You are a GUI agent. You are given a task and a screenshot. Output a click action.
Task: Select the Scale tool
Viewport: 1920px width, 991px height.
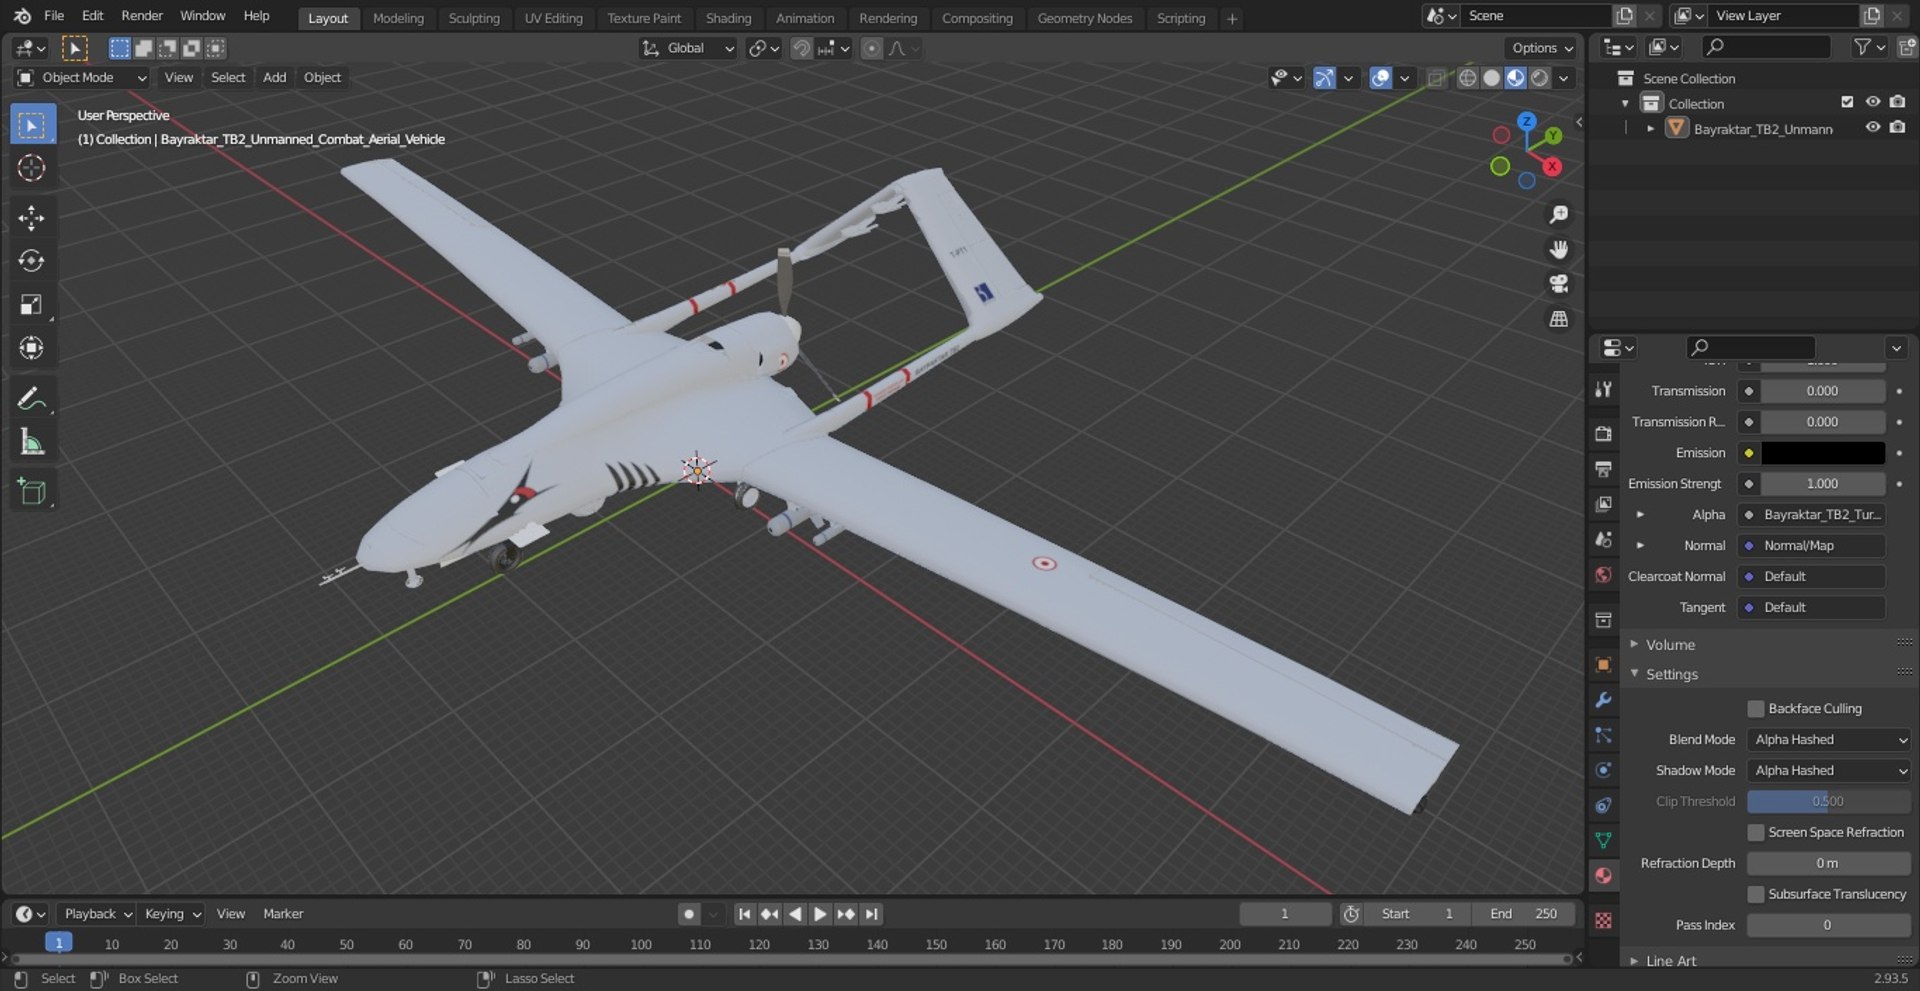32,304
